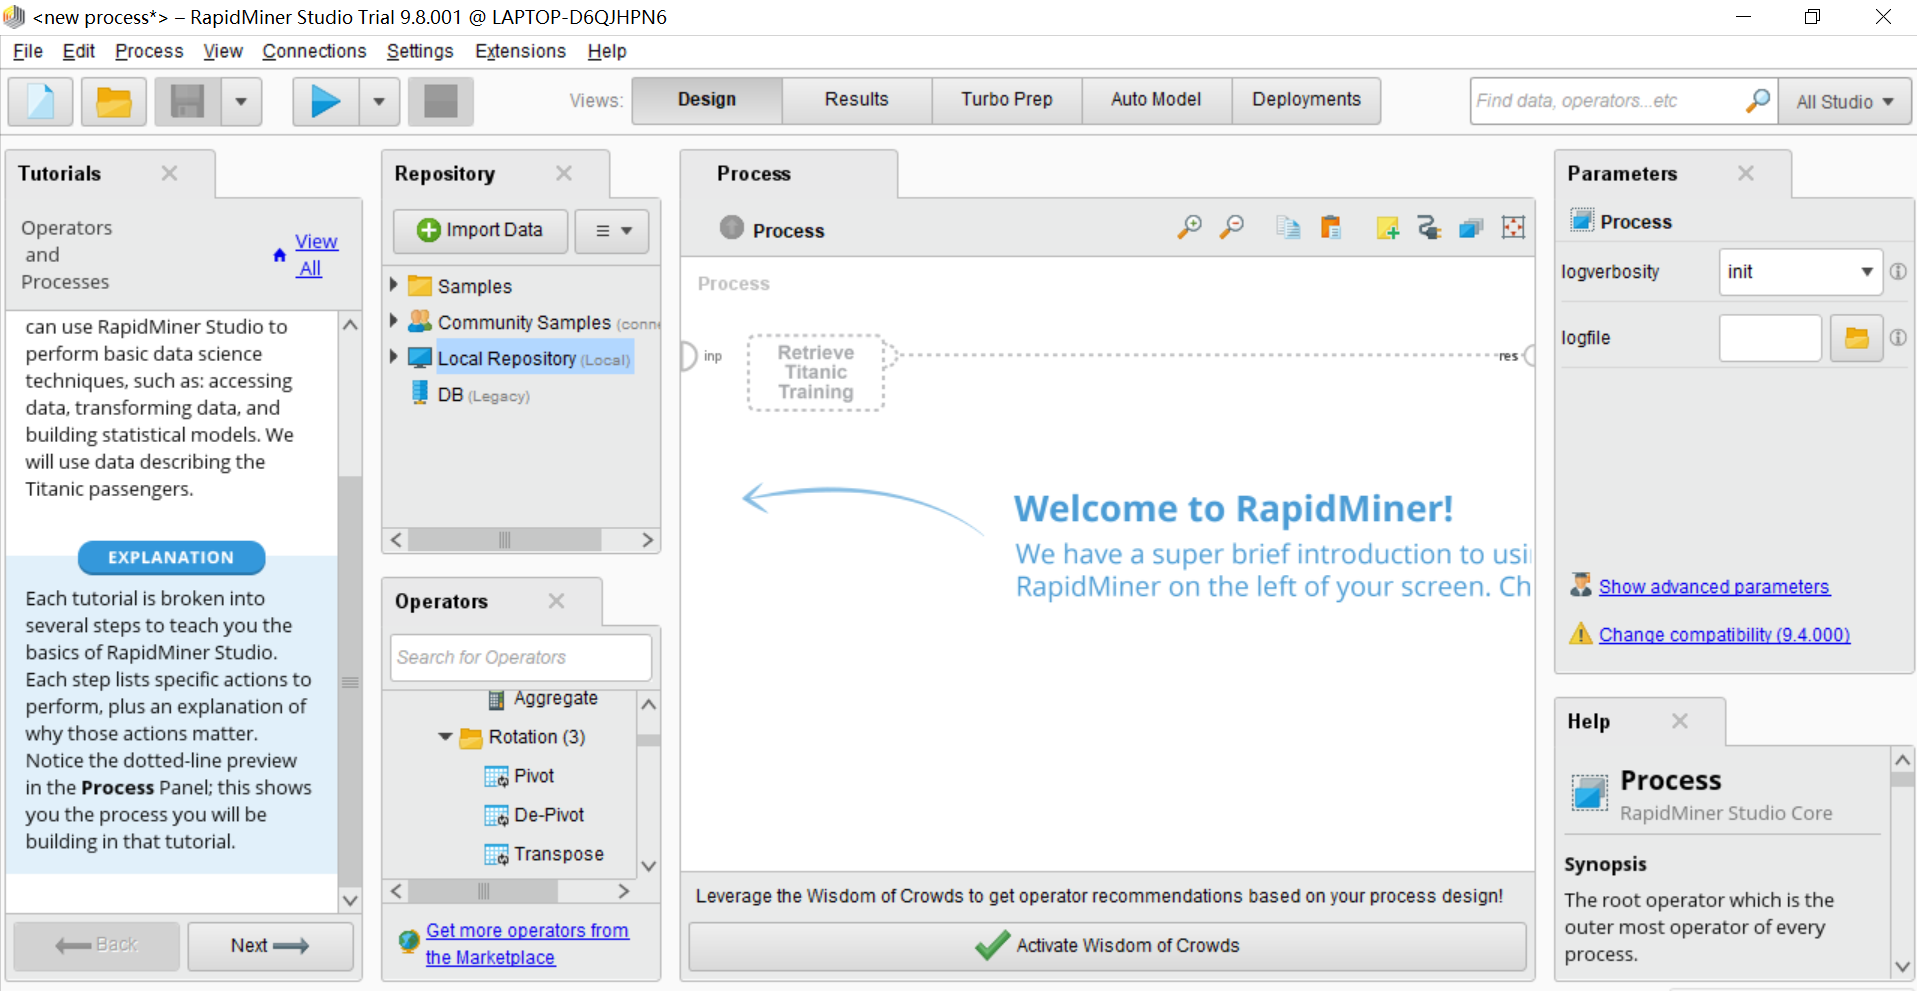Add a note to the process
The image size is (1917, 991).
tap(1387, 228)
